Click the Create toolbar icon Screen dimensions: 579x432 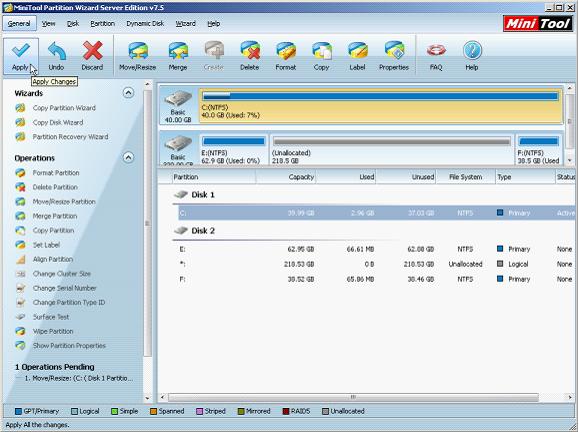tap(214, 51)
